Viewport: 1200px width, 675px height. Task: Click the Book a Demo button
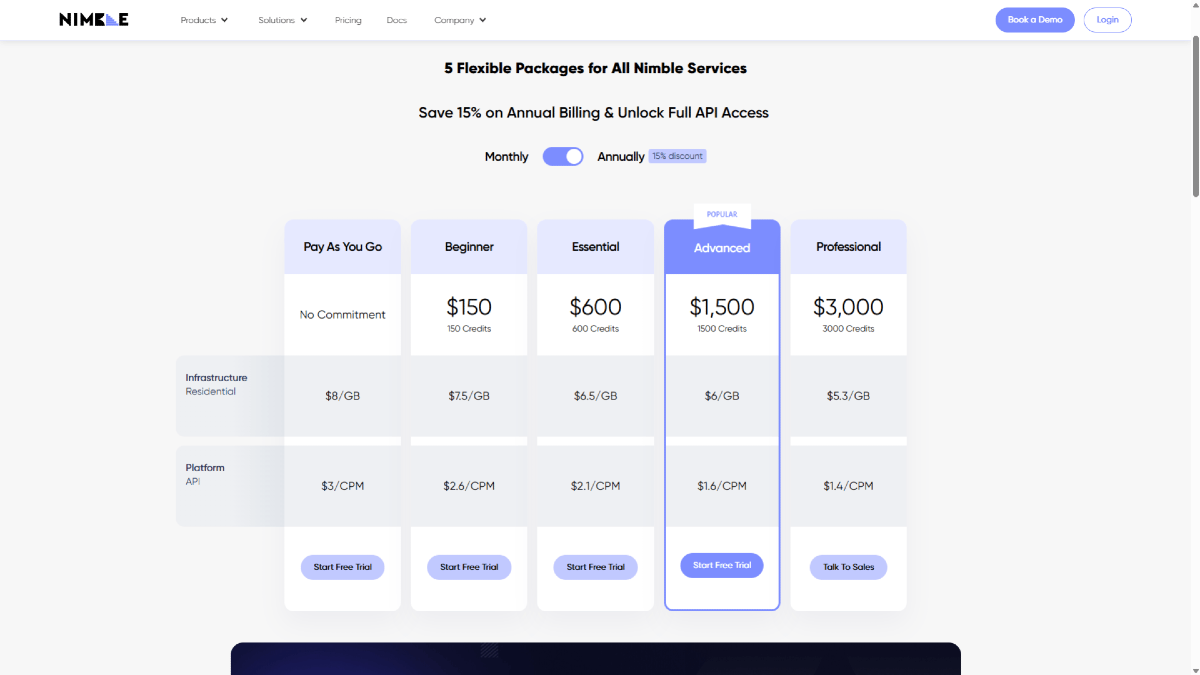pyautogui.click(x=1035, y=20)
